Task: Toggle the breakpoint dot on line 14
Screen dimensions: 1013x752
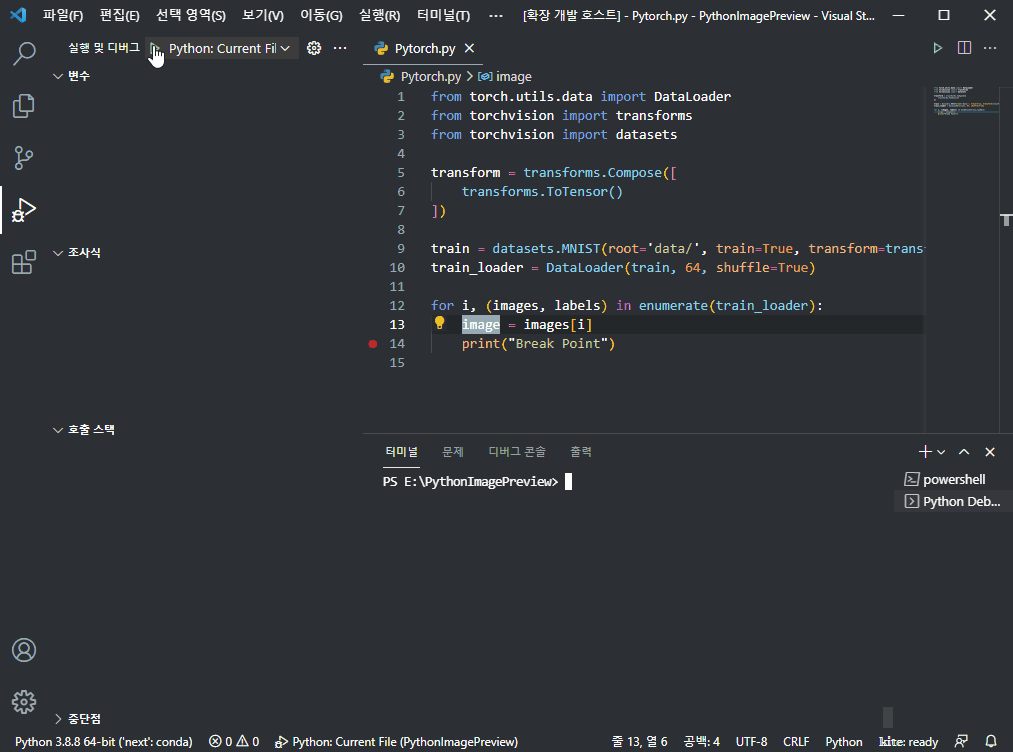Action: [373, 344]
